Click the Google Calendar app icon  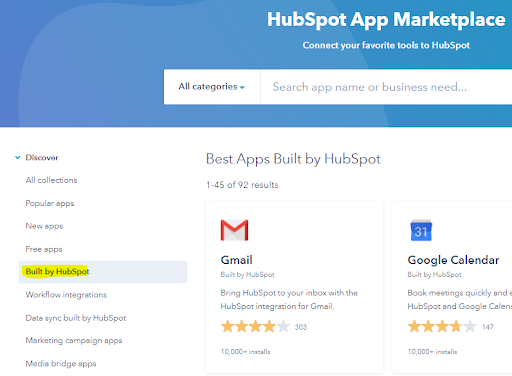(421, 230)
